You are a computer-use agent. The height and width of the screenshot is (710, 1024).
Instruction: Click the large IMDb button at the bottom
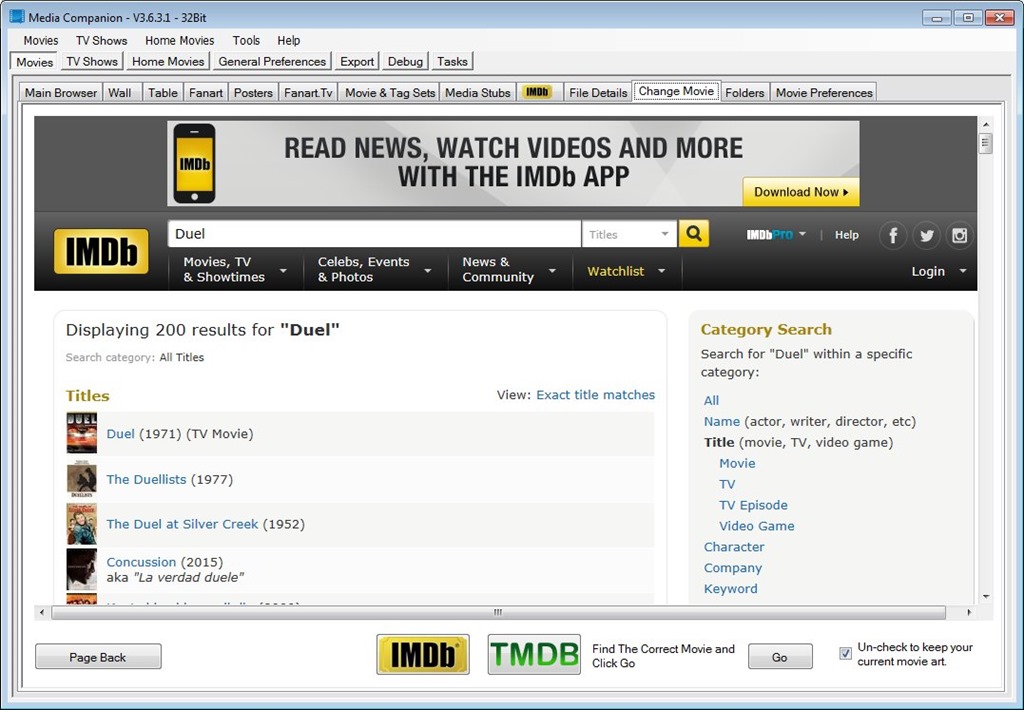423,654
